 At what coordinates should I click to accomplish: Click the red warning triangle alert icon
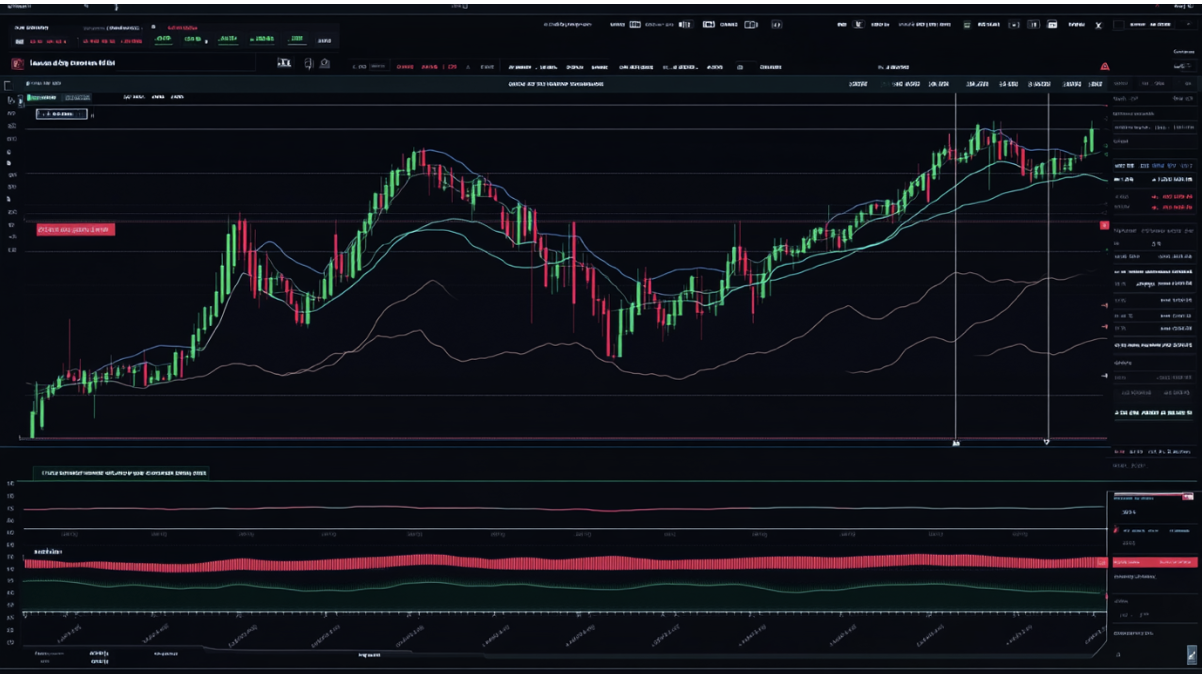1104,66
